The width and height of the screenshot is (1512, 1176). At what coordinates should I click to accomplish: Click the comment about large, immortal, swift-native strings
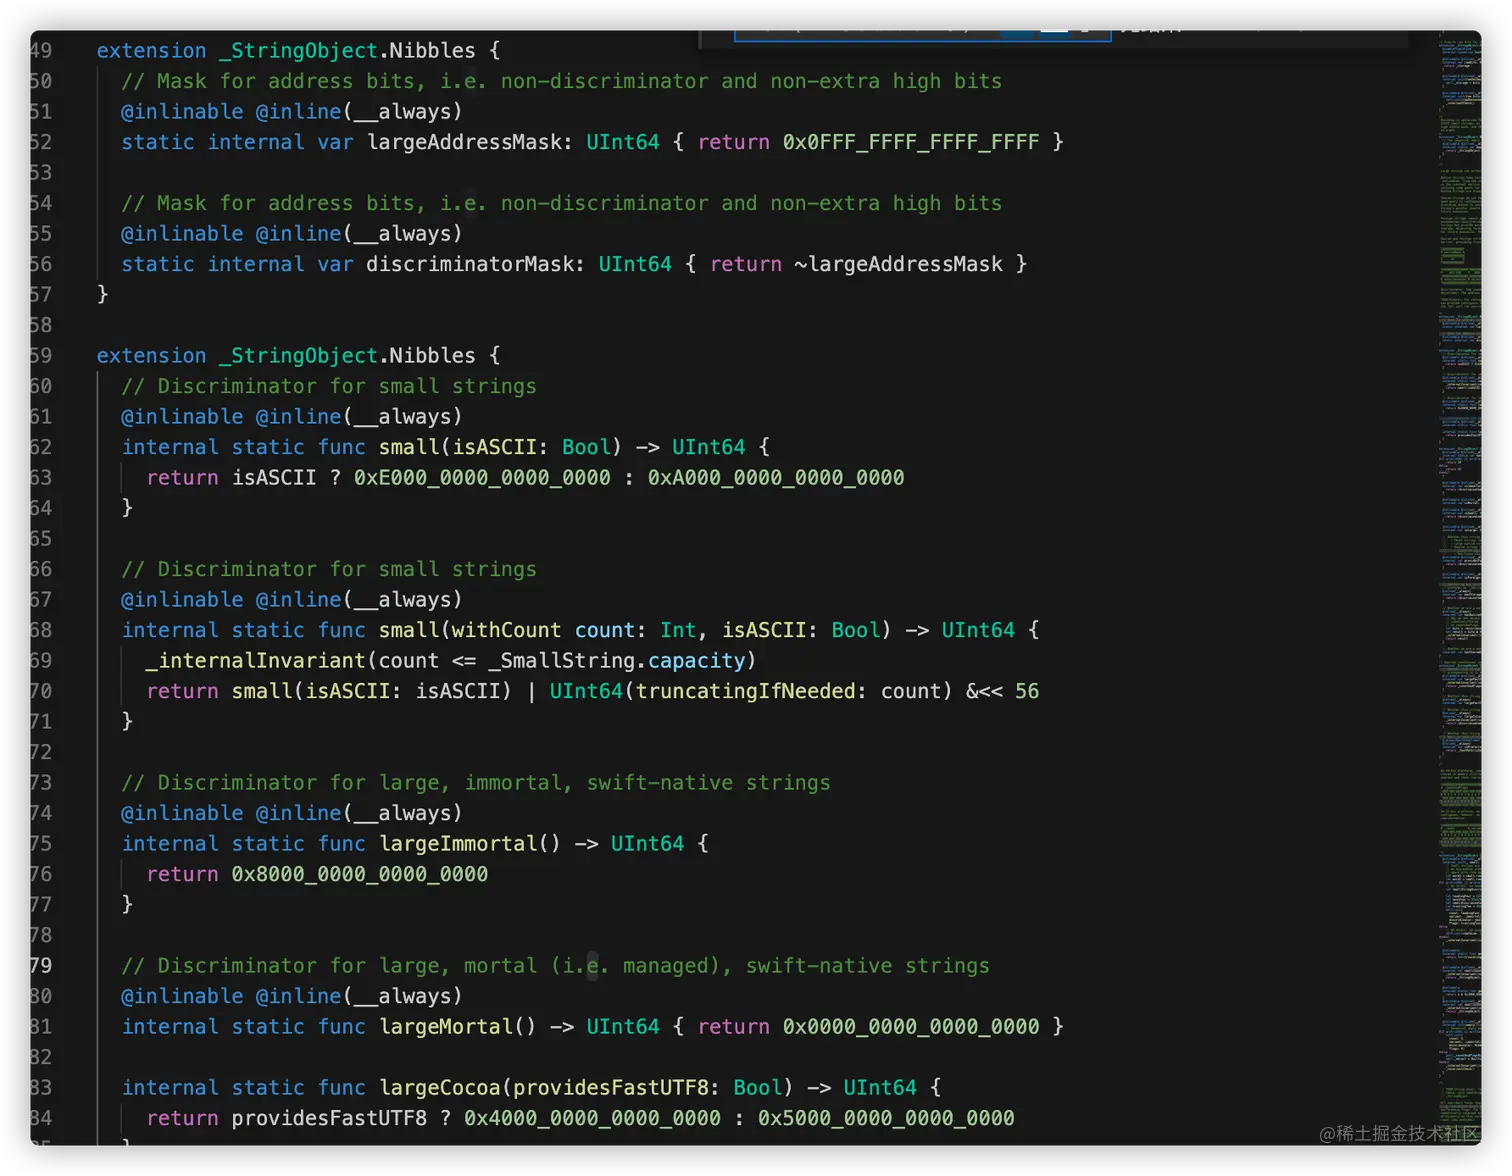476,782
